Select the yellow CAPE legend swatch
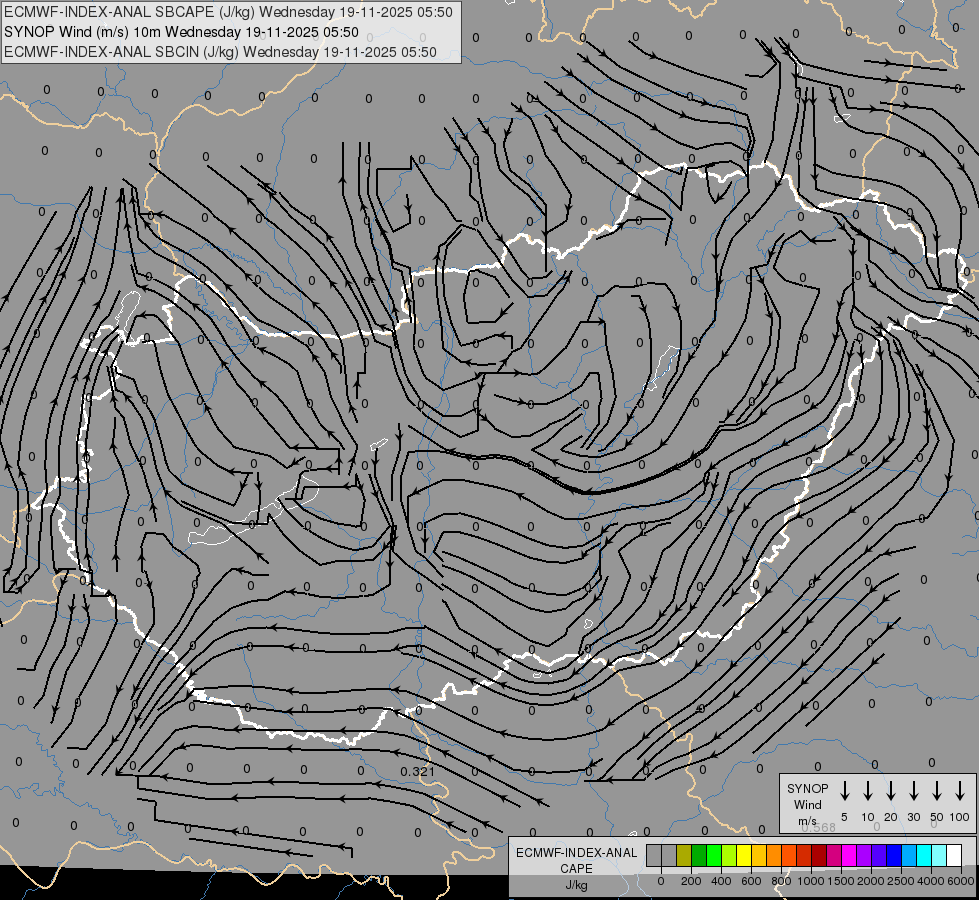The width and height of the screenshot is (979, 900). click(x=744, y=855)
